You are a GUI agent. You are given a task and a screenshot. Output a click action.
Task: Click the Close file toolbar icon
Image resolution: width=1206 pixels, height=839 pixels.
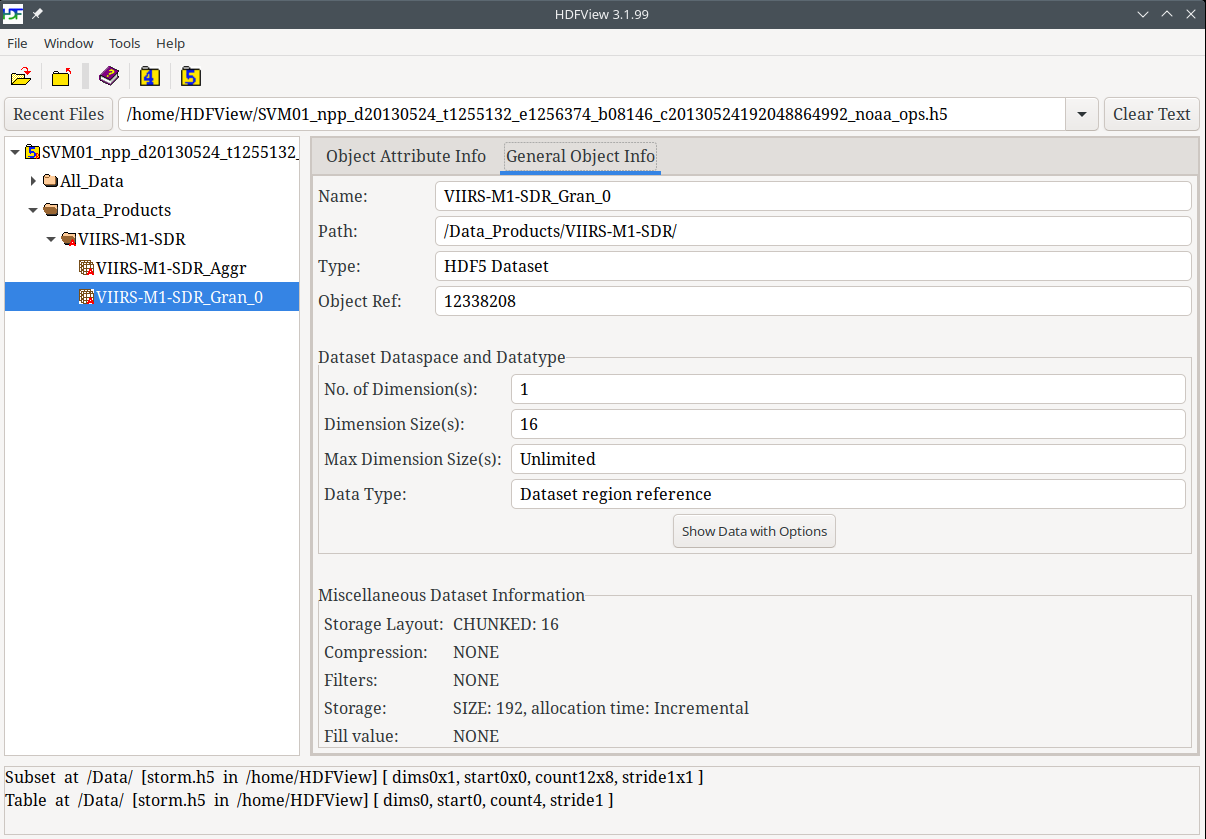[62, 77]
